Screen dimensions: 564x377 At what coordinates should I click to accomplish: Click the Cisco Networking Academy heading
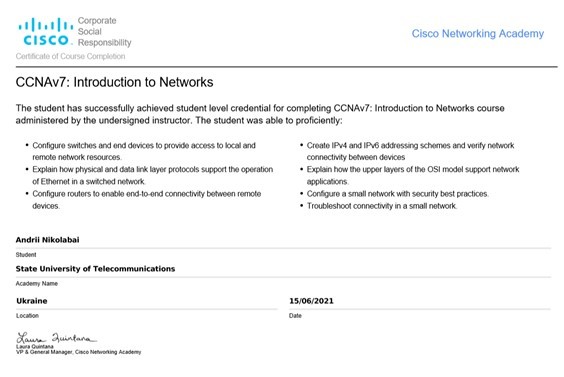pos(478,34)
